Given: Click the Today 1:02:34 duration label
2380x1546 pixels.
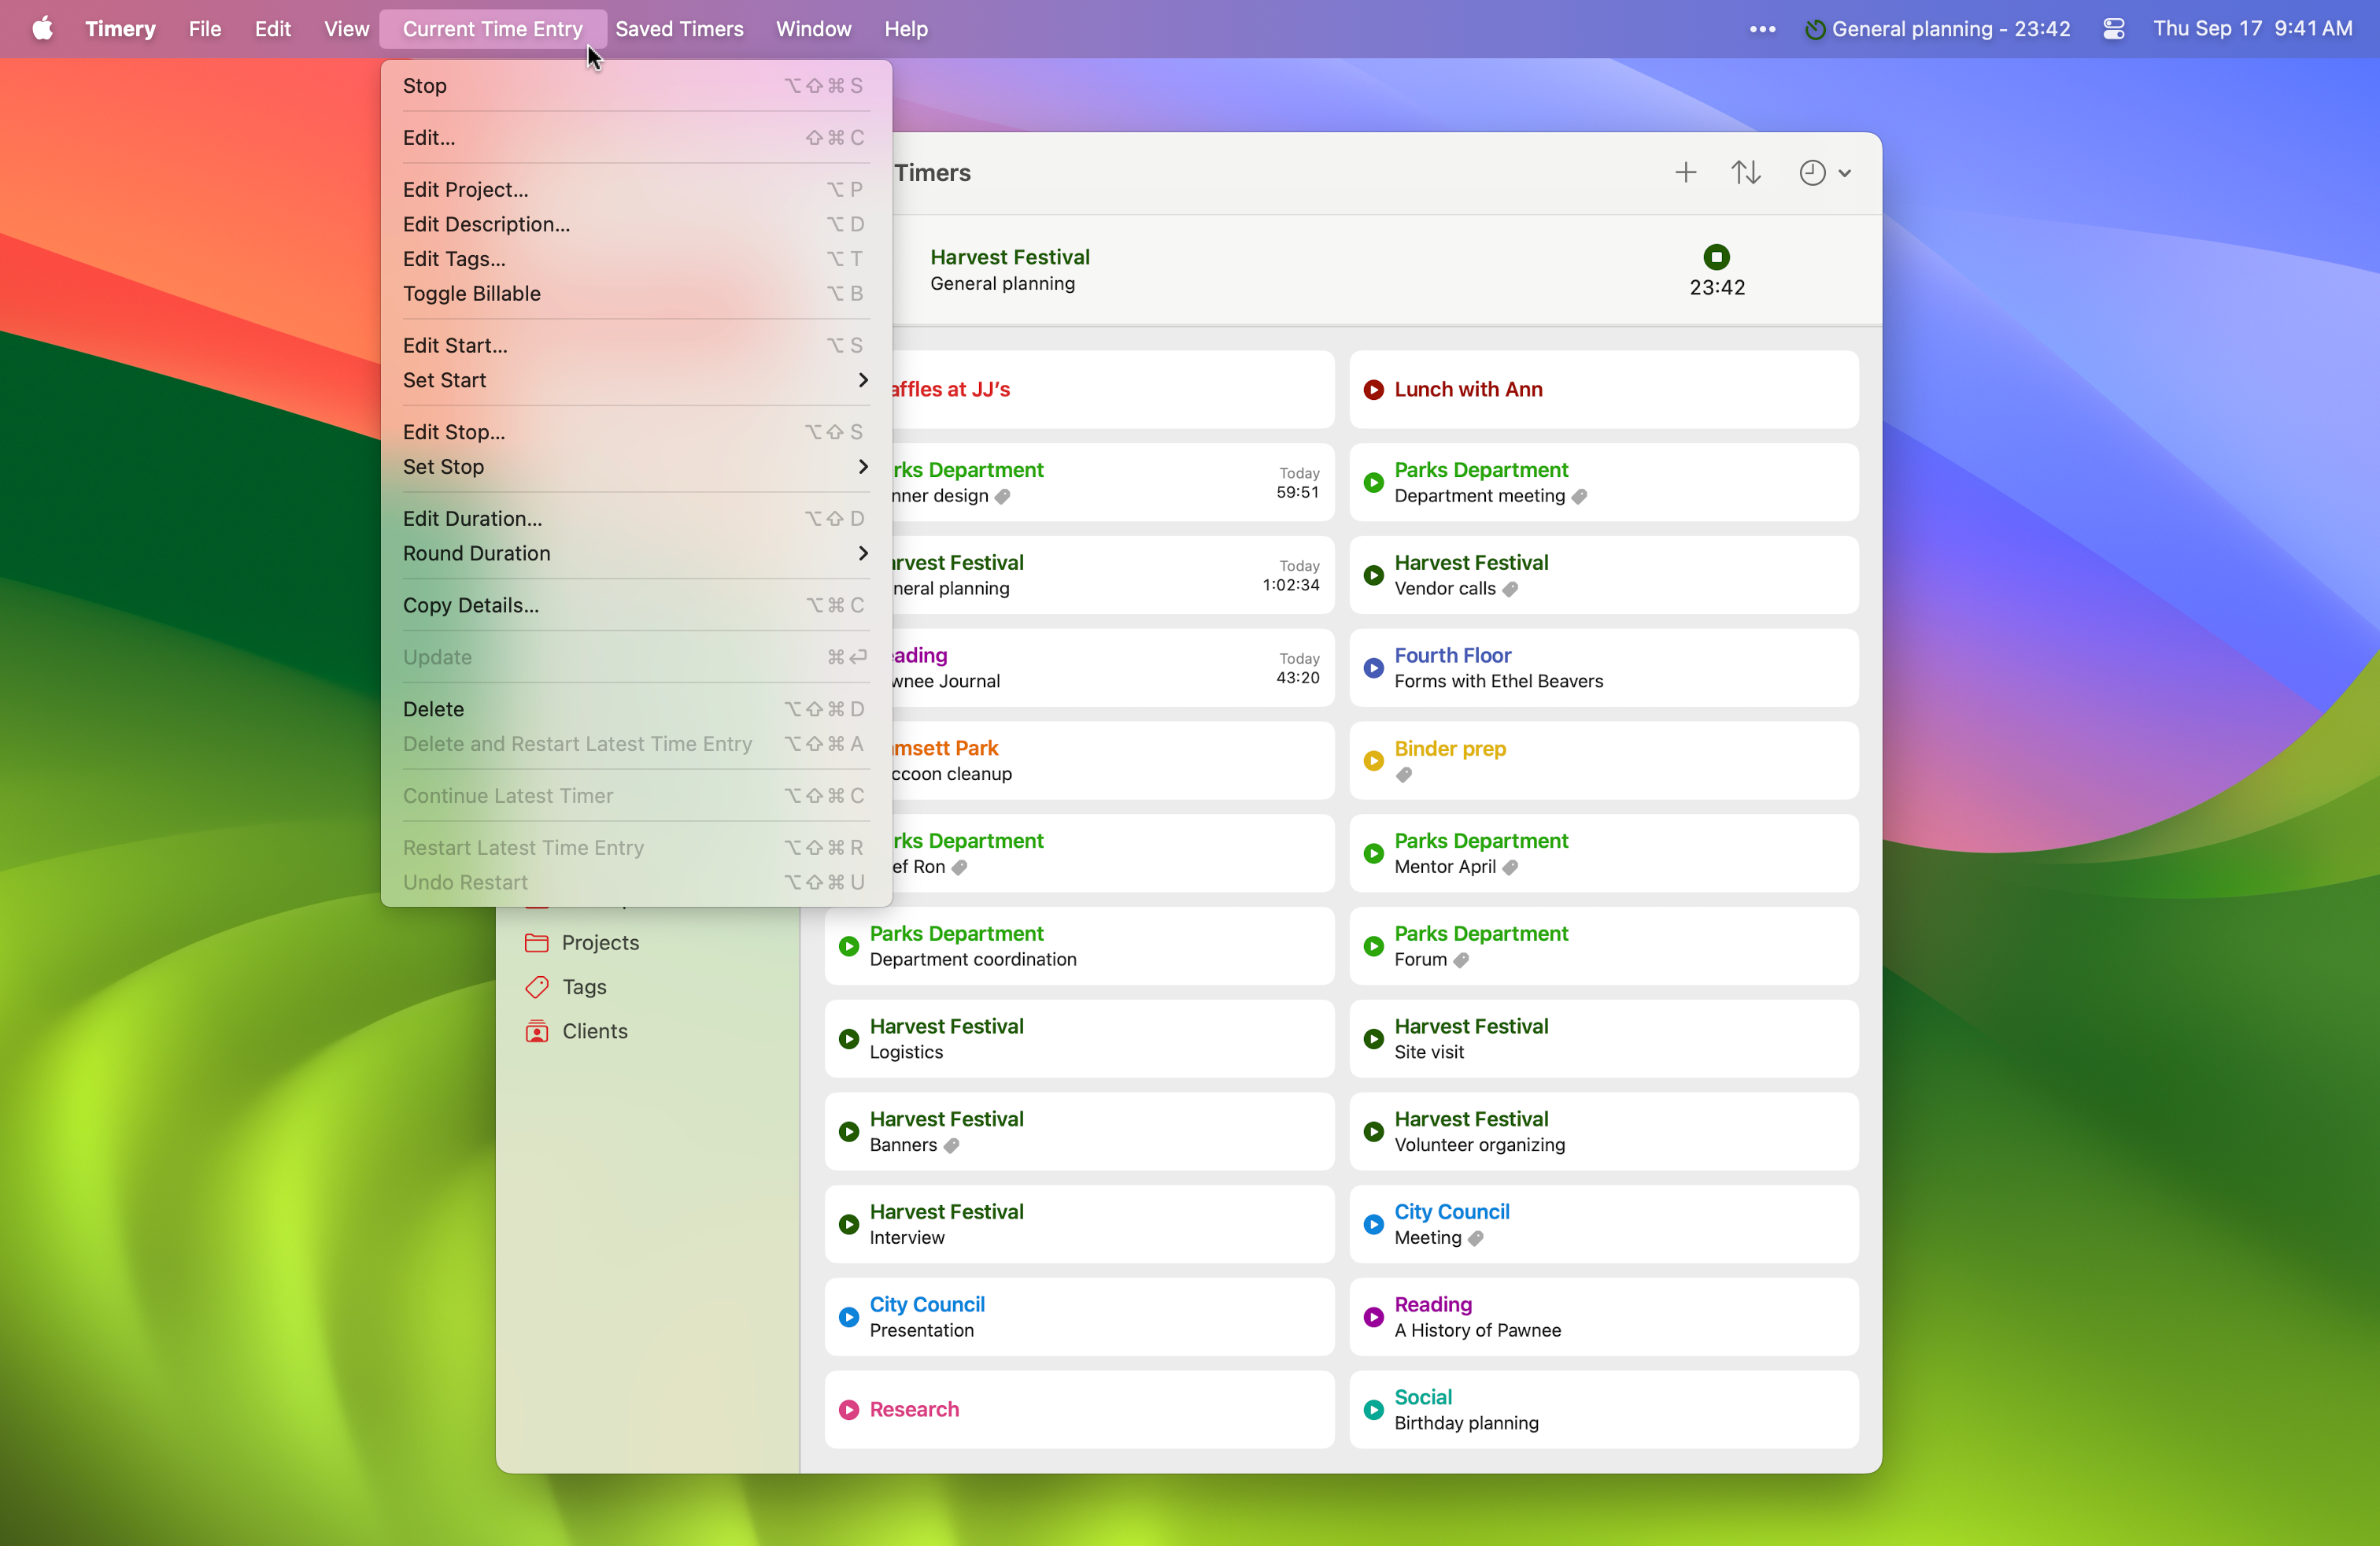Looking at the screenshot, I should 1290,576.
